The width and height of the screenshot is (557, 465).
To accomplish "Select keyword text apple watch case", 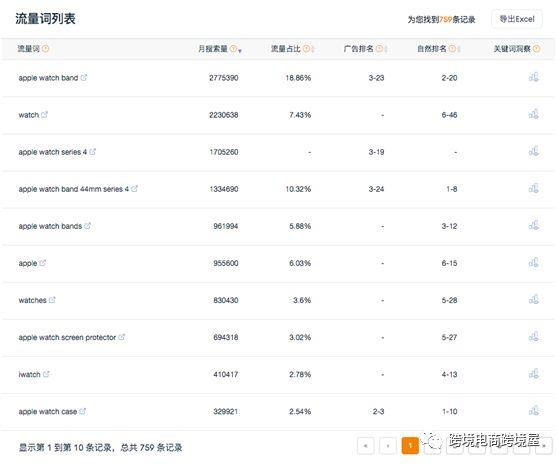I will [48, 412].
